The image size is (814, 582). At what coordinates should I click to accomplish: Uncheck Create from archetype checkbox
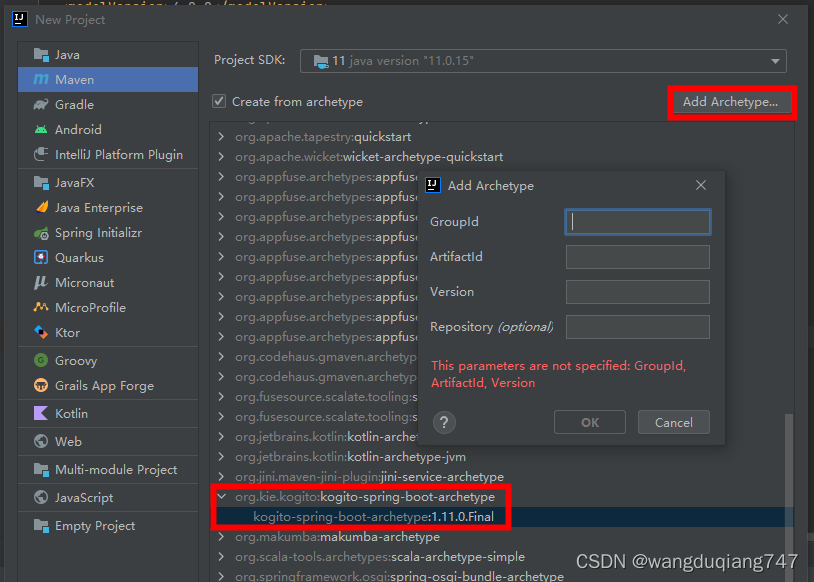pos(219,101)
